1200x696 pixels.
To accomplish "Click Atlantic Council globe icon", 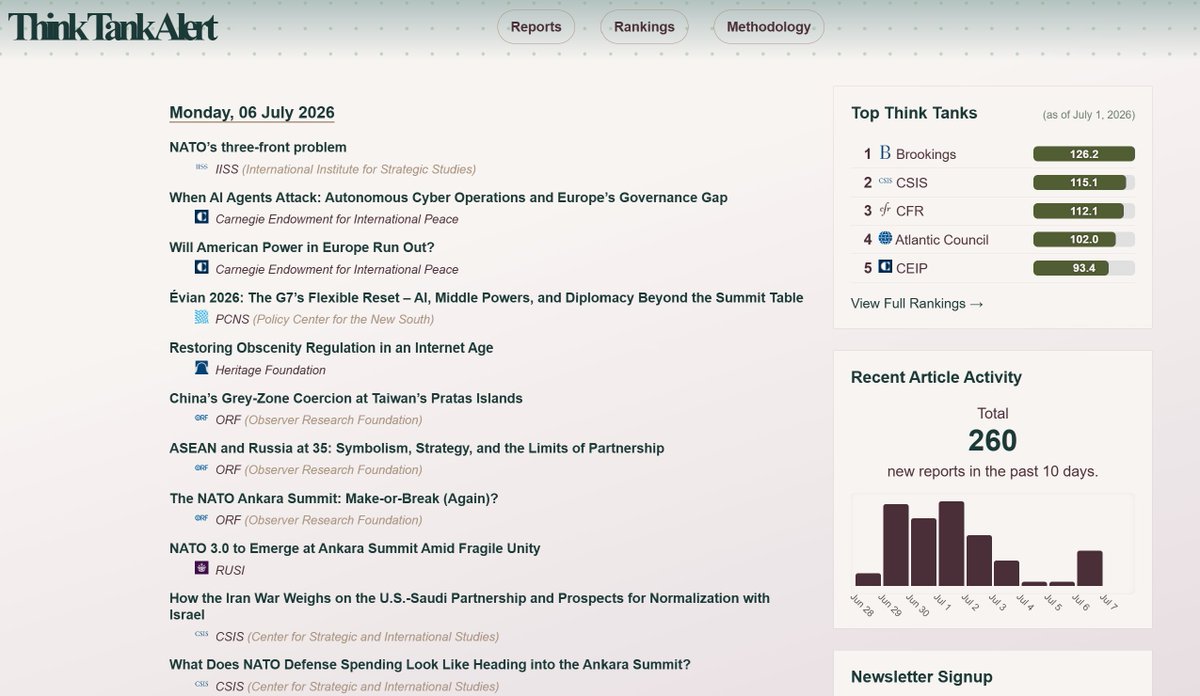I will [885, 239].
